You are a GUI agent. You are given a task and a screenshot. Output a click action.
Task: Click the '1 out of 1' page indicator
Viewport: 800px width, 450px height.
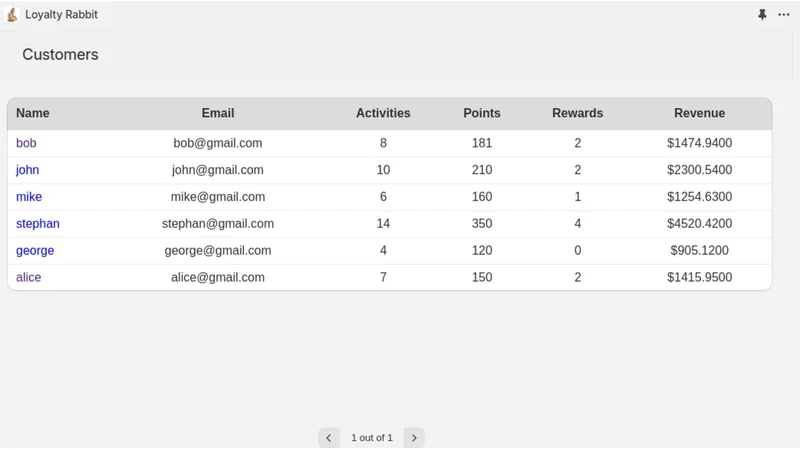pos(371,438)
